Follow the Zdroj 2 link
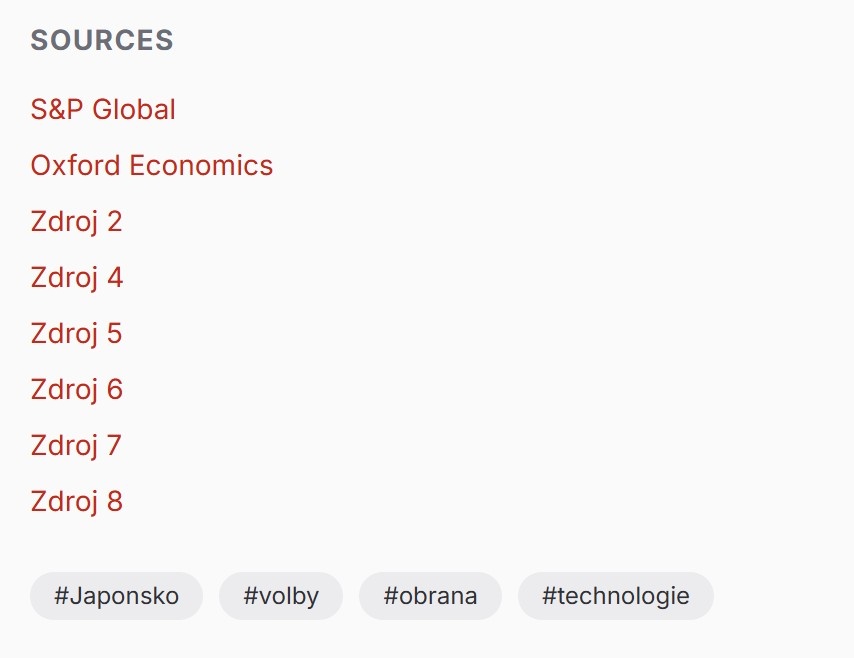Image resolution: width=854 pixels, height=658 pixels. [76, 221]
